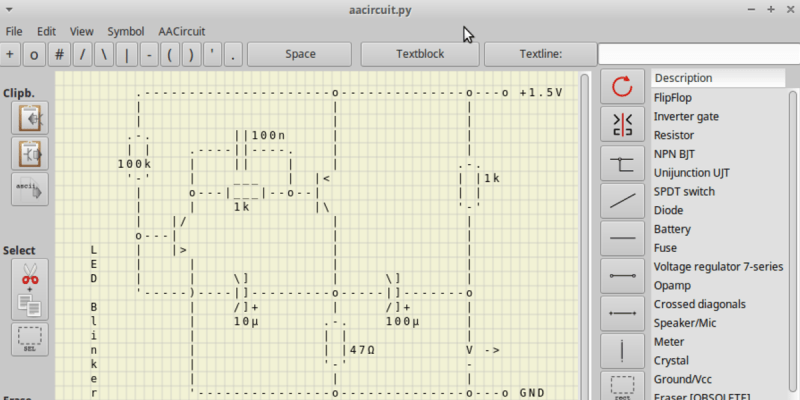Choose 'NPN BJT' from the component list

click(x=675, y=154)
